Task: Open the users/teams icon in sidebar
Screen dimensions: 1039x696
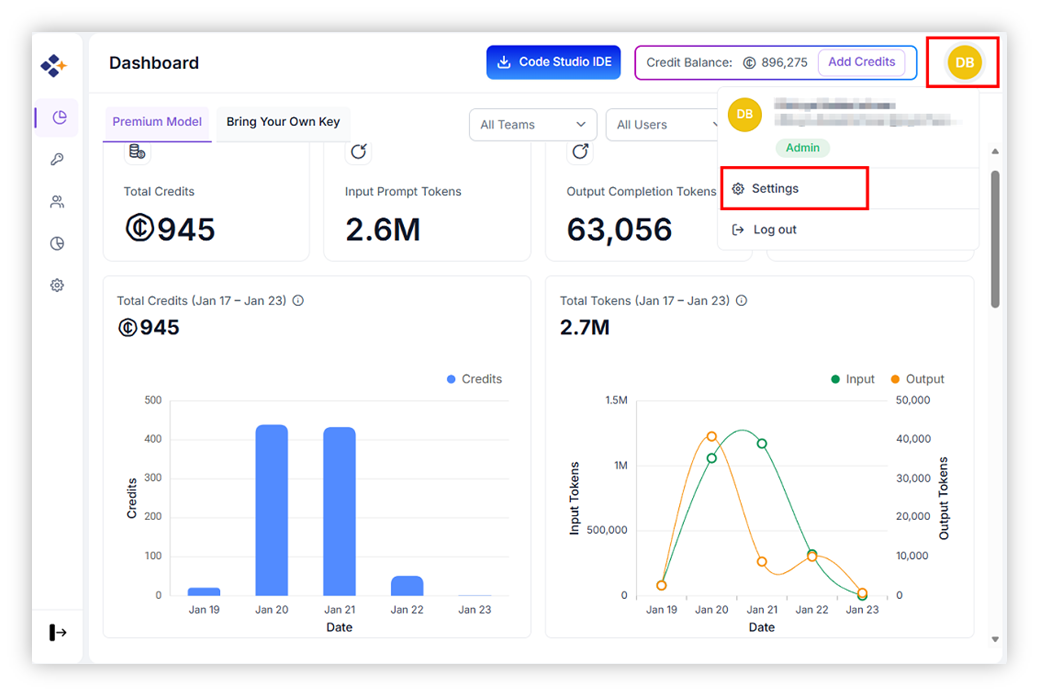Action: tap(57, 202)
